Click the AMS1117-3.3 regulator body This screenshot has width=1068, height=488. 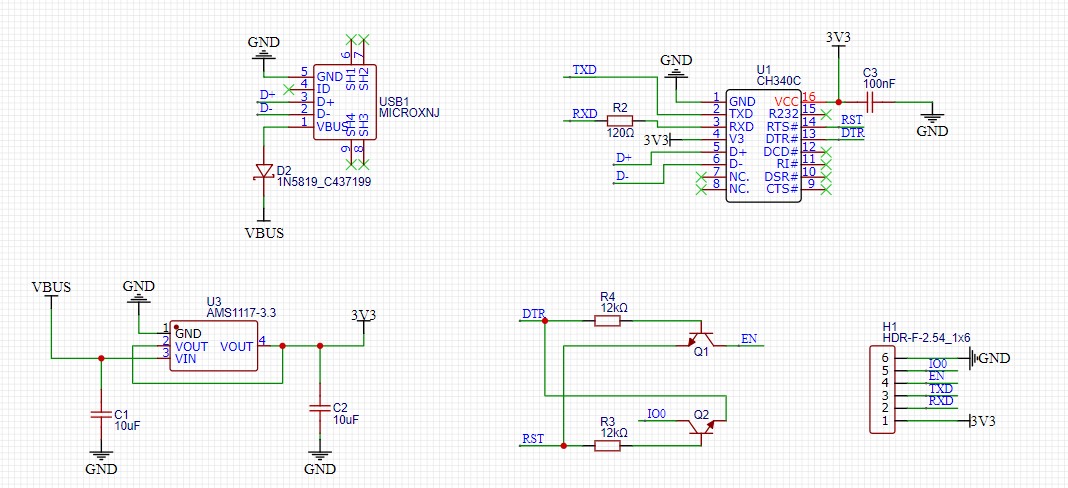pos(211,346)
